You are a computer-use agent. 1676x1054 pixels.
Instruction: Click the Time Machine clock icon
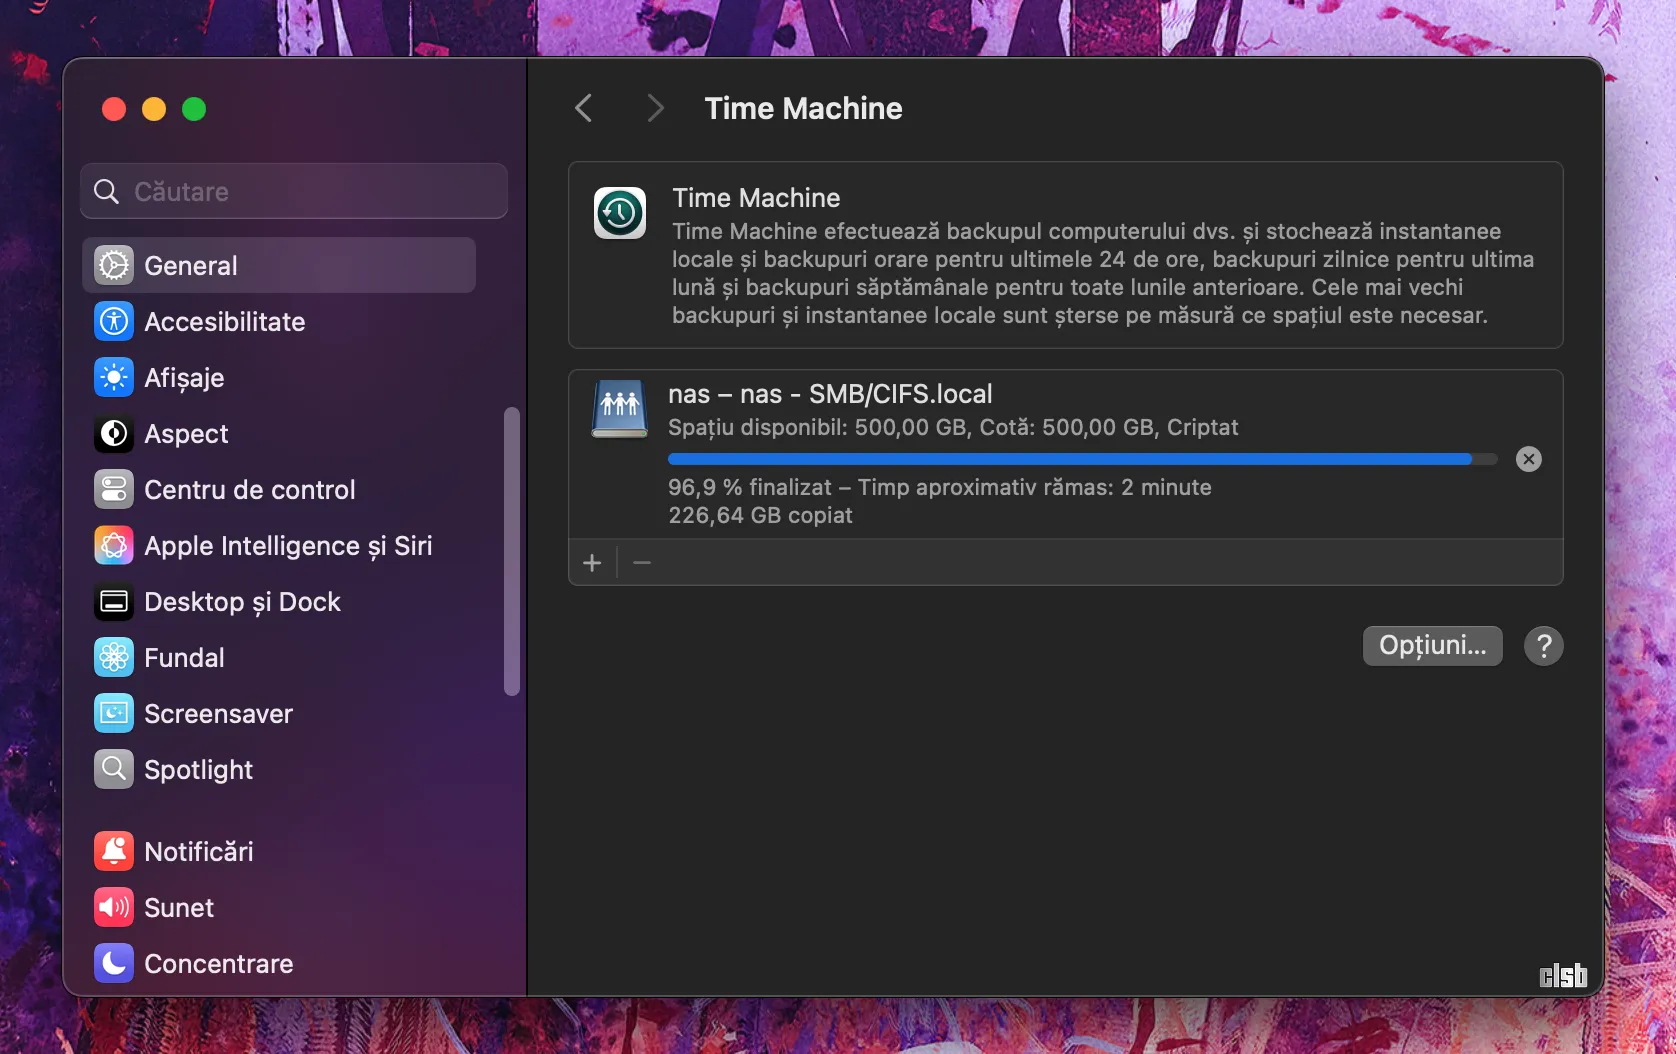point(620,213)
